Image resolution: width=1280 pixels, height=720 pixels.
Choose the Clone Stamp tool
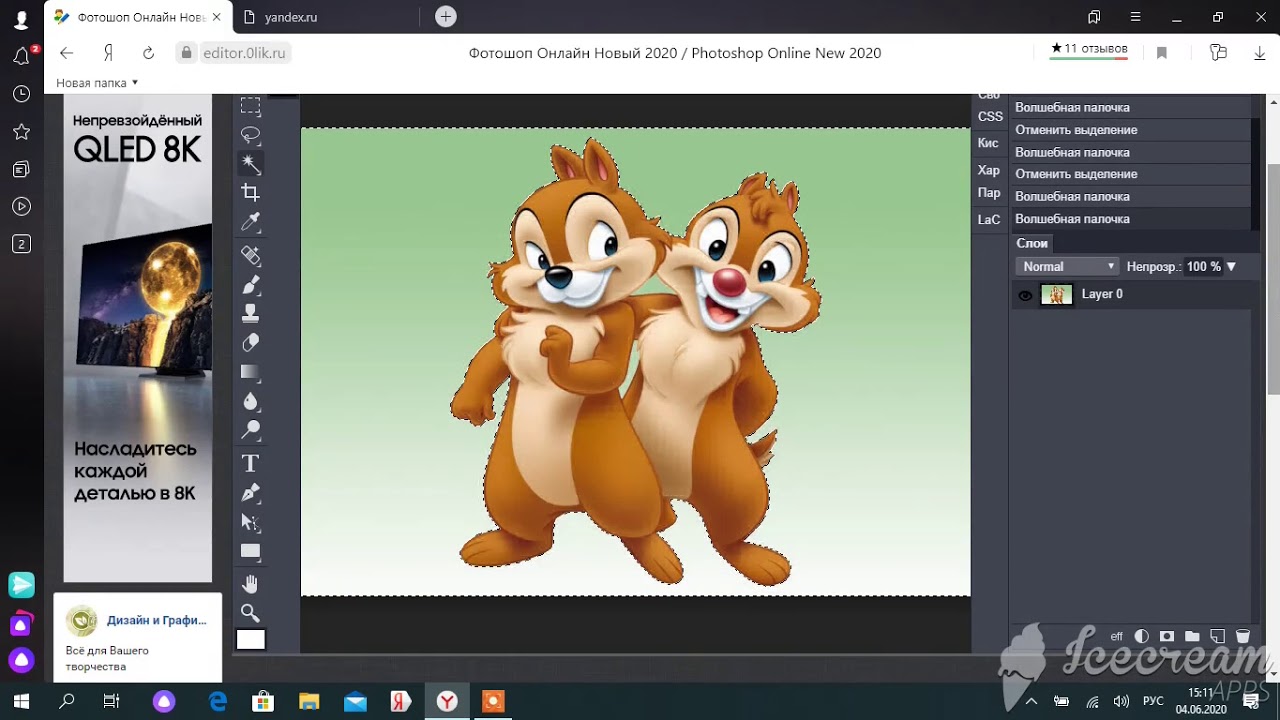coord(251,314)
